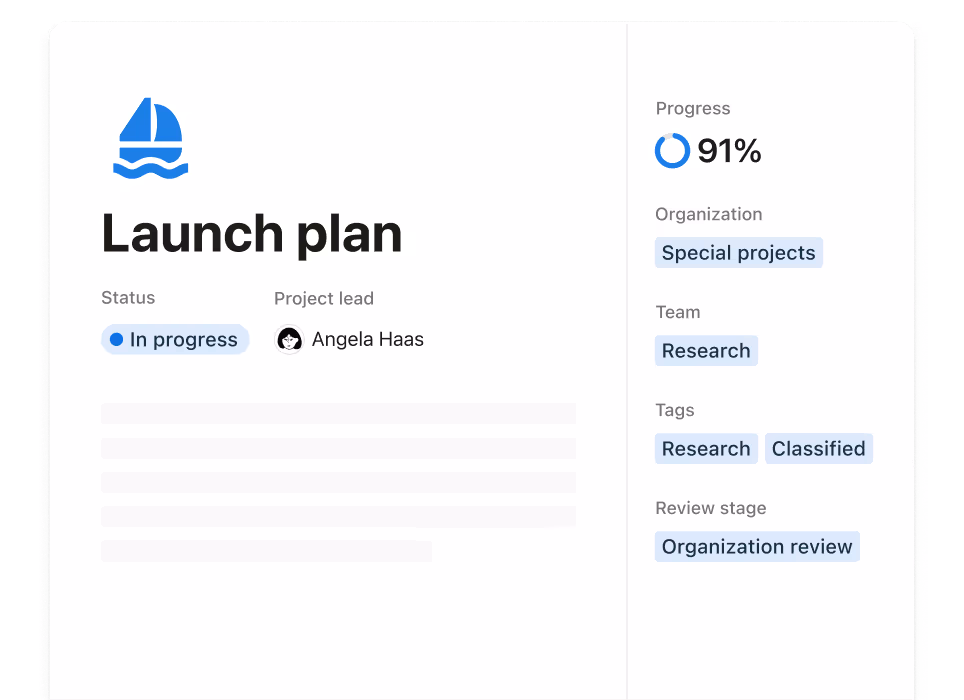Viewport: 964px width, 700px height.
Task: Select the Organization field label
Action: [708, 214]
